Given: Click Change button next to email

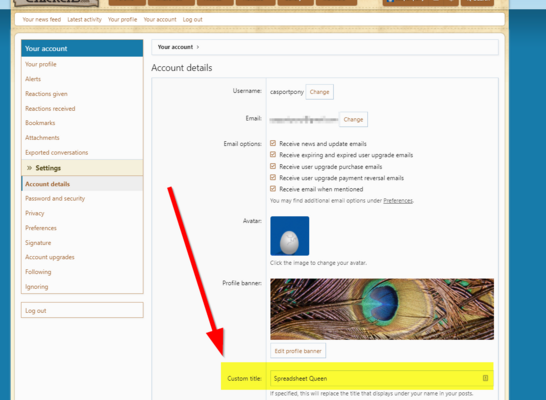Looking at the screenshot, I should coord(353,119).
